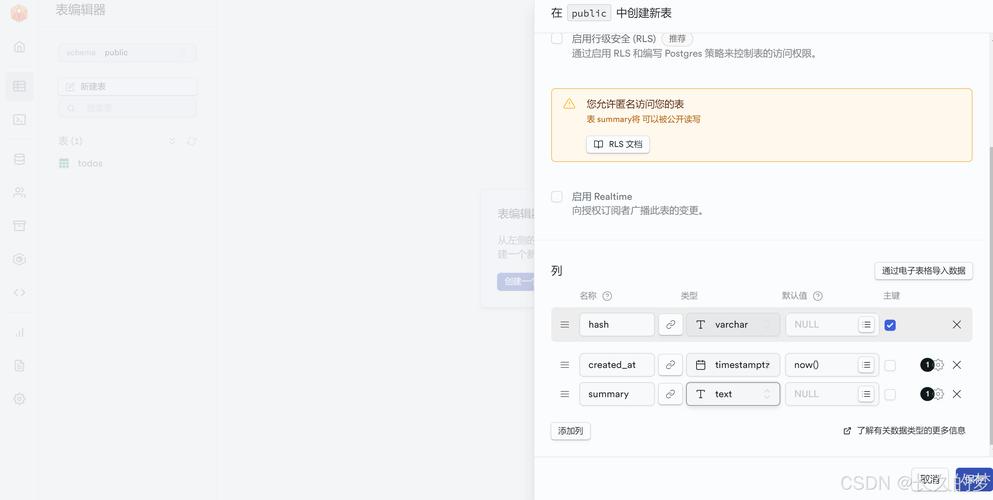Open the Table Editor sidebar icon
Viewport: 993px width, 500px height.
tap(20, 86)
